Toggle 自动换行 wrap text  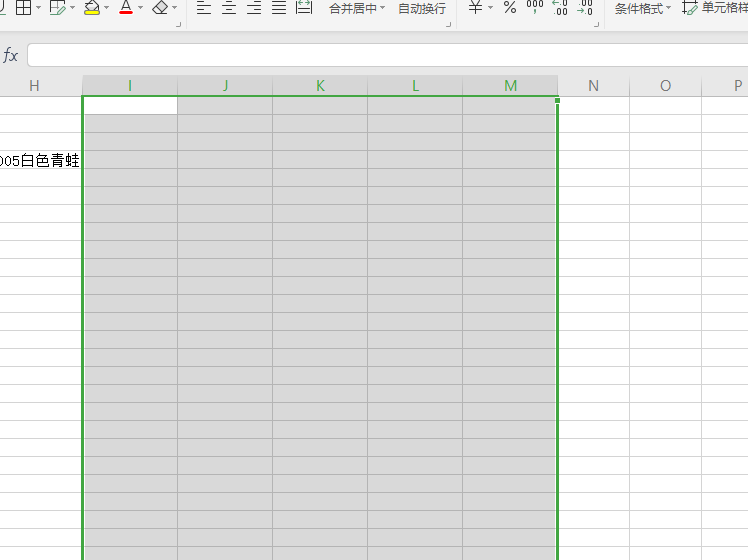422,9
